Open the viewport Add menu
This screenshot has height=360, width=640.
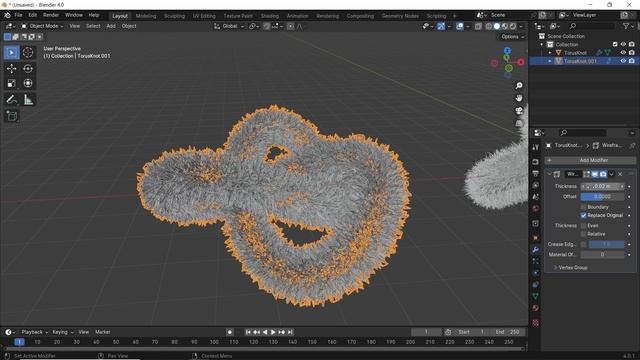pos(111,26)
